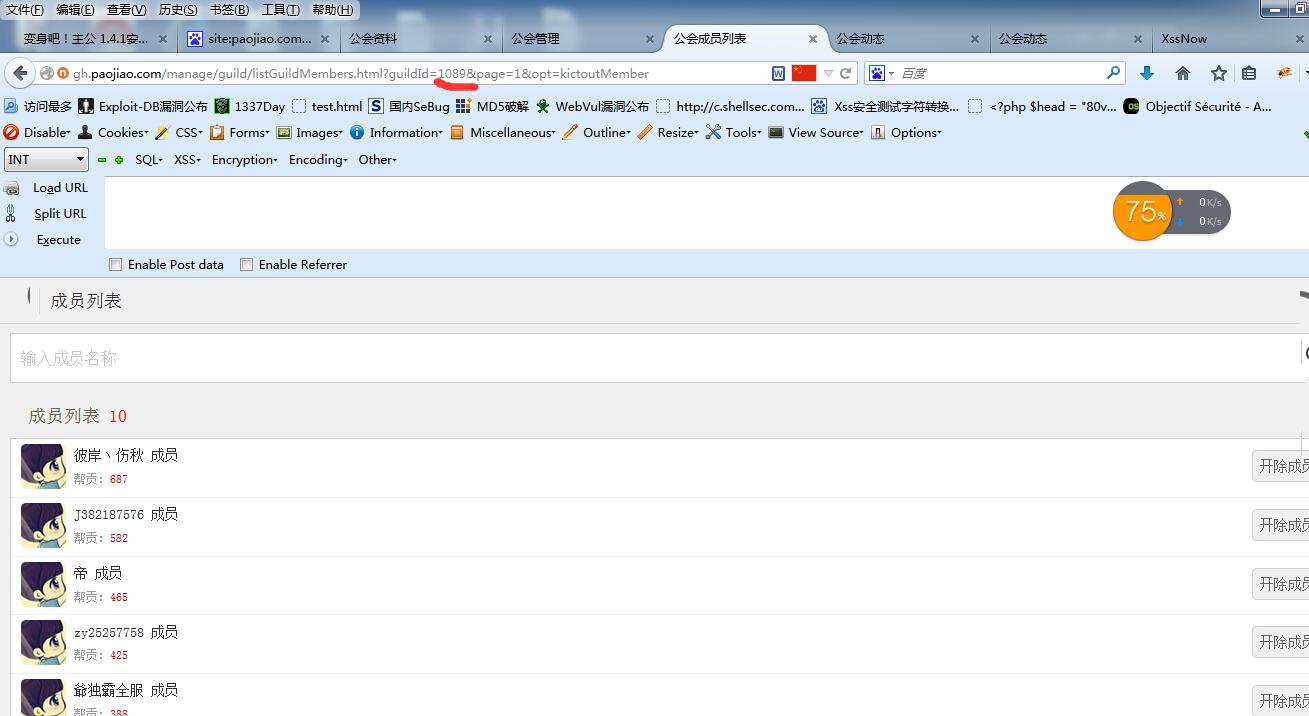Open the WebVul漏洞公布 bookmark
Viewport: 1309px width, 716px height.
pos(593,106)
